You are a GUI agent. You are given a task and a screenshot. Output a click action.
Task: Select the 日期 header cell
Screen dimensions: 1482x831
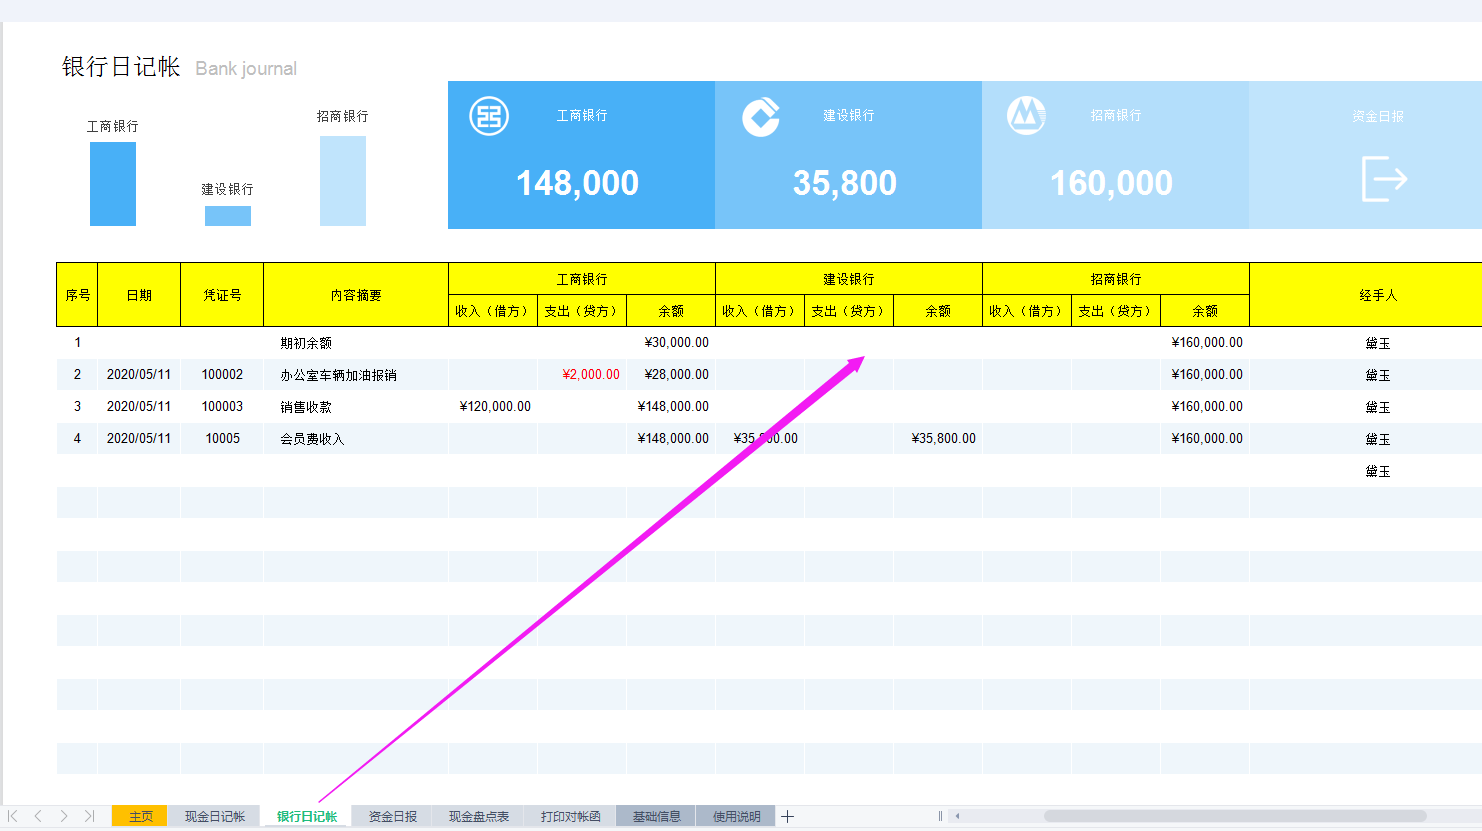[139, 295]
